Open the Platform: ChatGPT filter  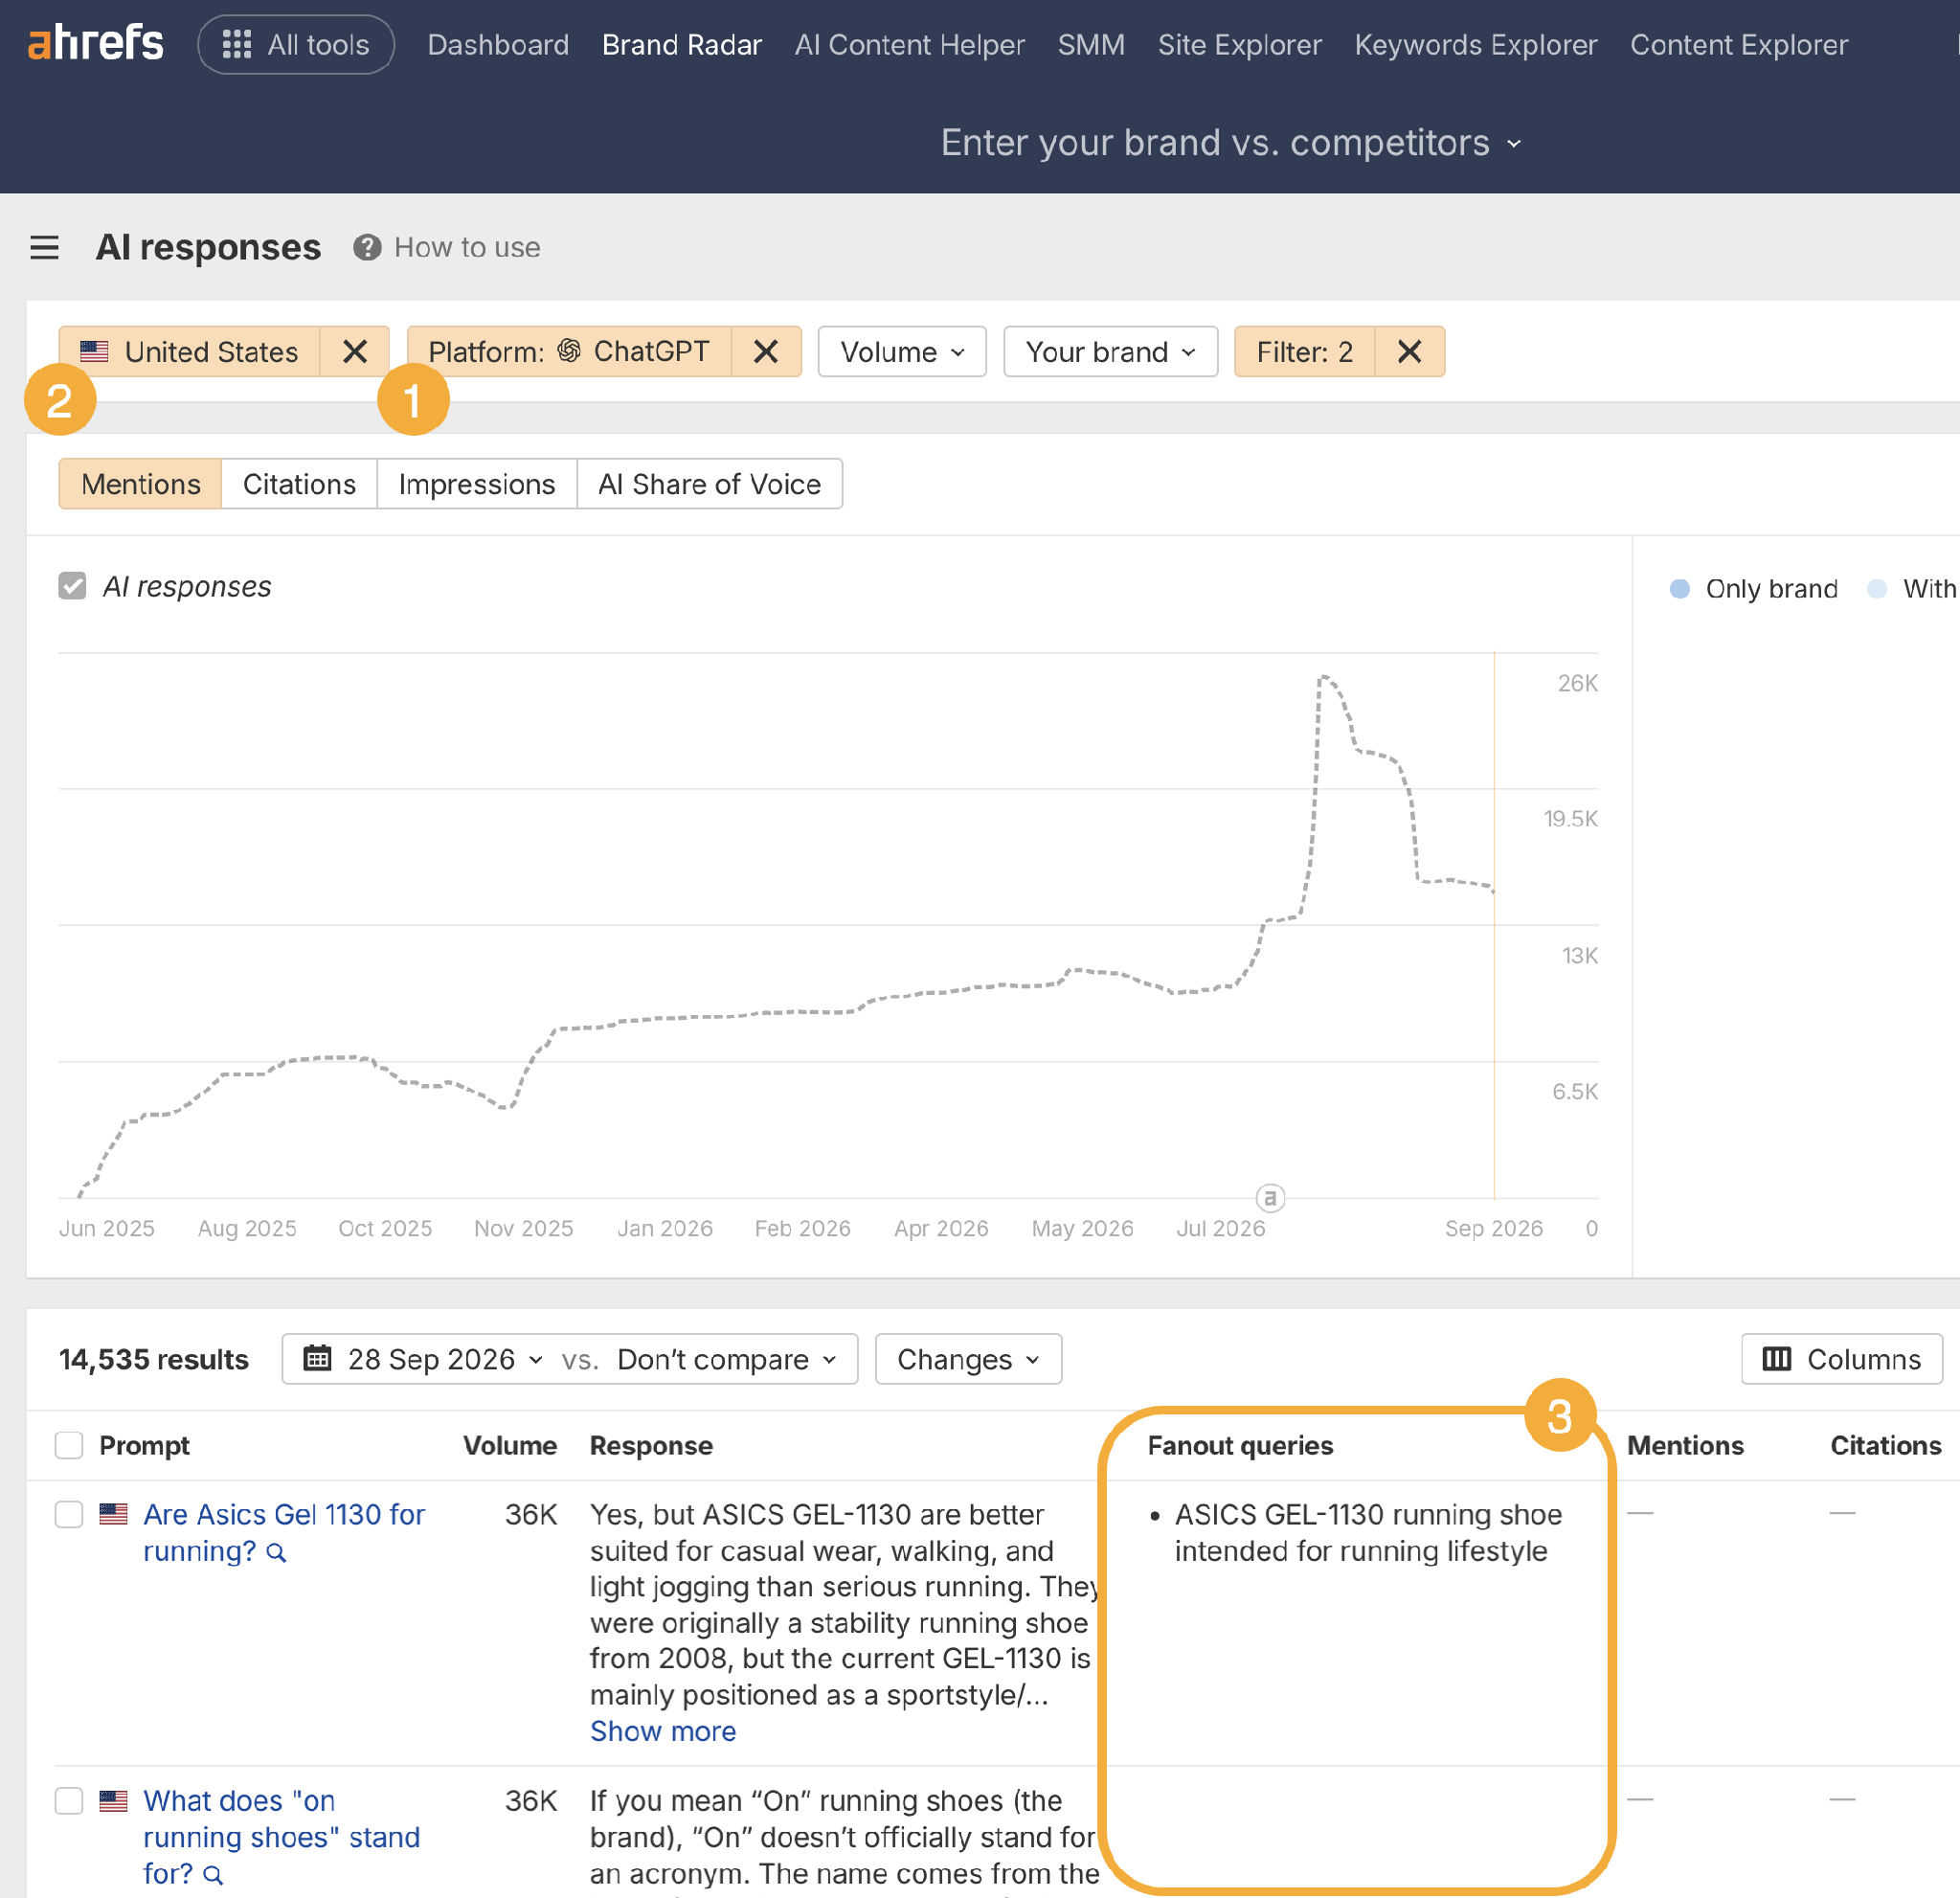pyautogui.click(x=568, y=351)
